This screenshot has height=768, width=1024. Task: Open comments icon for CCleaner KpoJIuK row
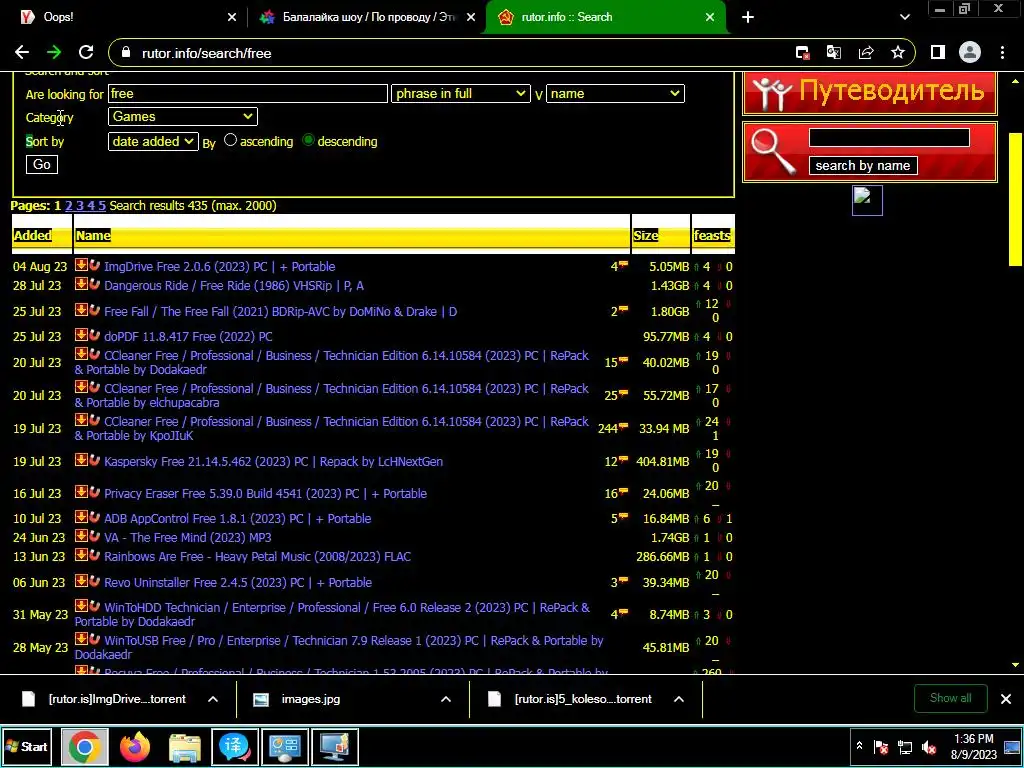[x=623, y=427]
